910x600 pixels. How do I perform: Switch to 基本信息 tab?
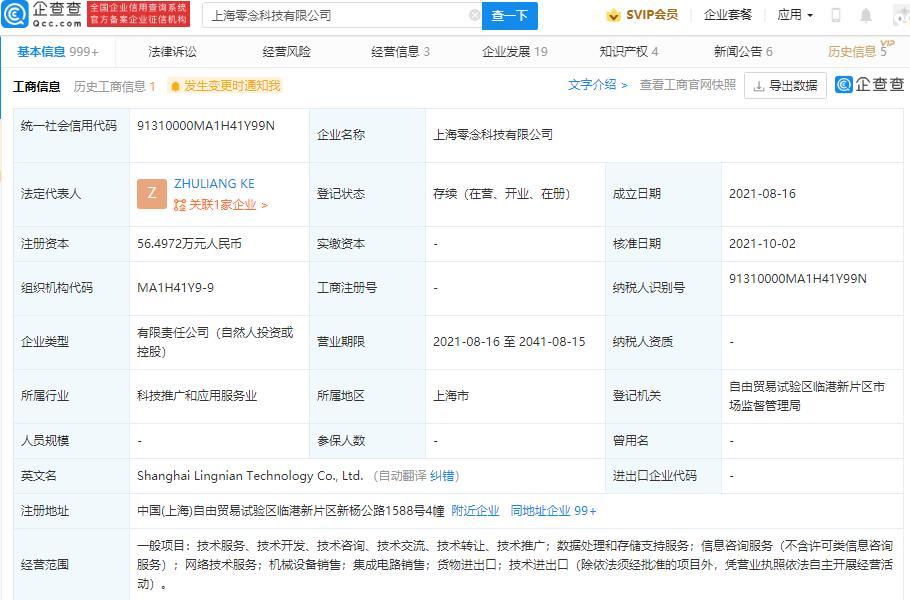click(57, 52)
